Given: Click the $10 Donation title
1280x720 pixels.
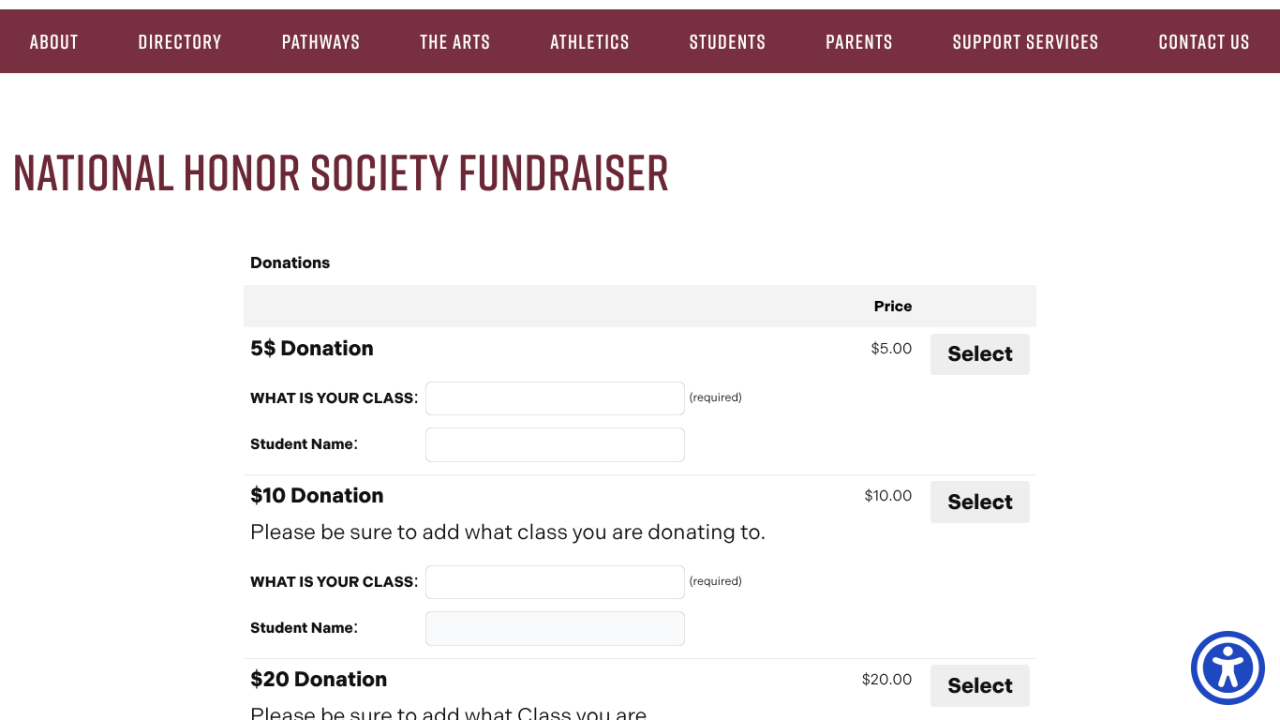Looking at the screenshot, I should (317, 496).
